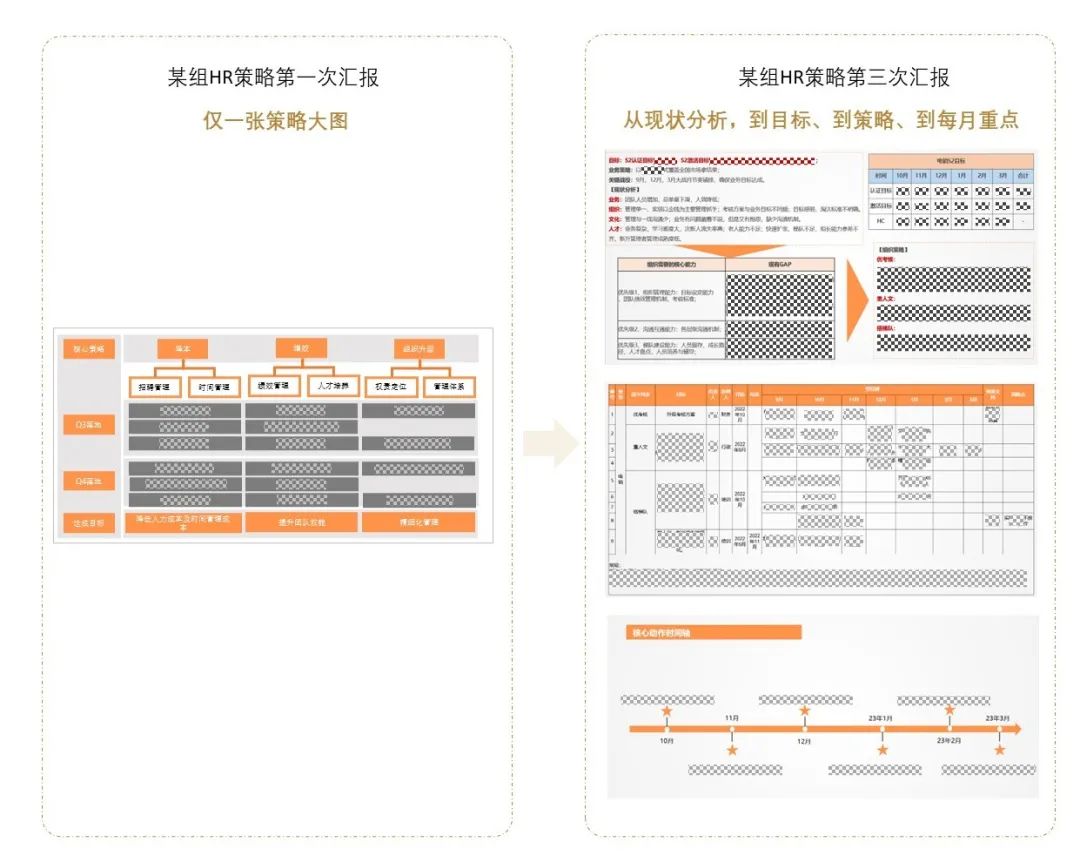The height and width of the screenshot is (862, 1080).
Task: Click the star below the 23年3月 timeline point
Action: [x=999, y=750]
